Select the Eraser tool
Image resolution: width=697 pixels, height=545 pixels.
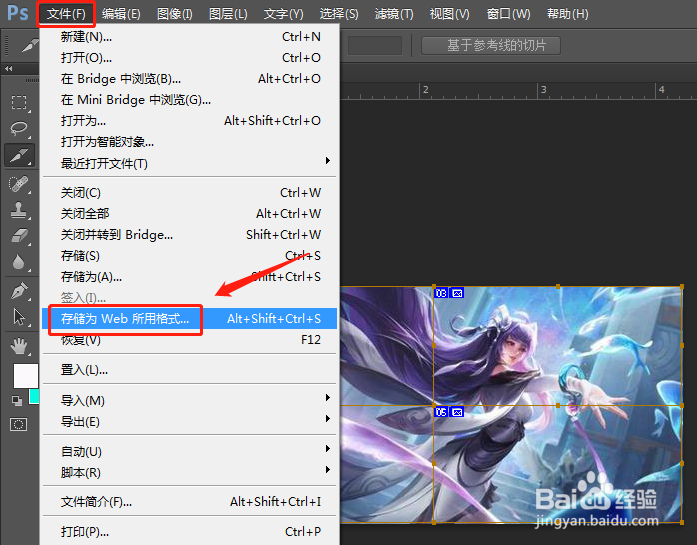click(x=19, y=236)
